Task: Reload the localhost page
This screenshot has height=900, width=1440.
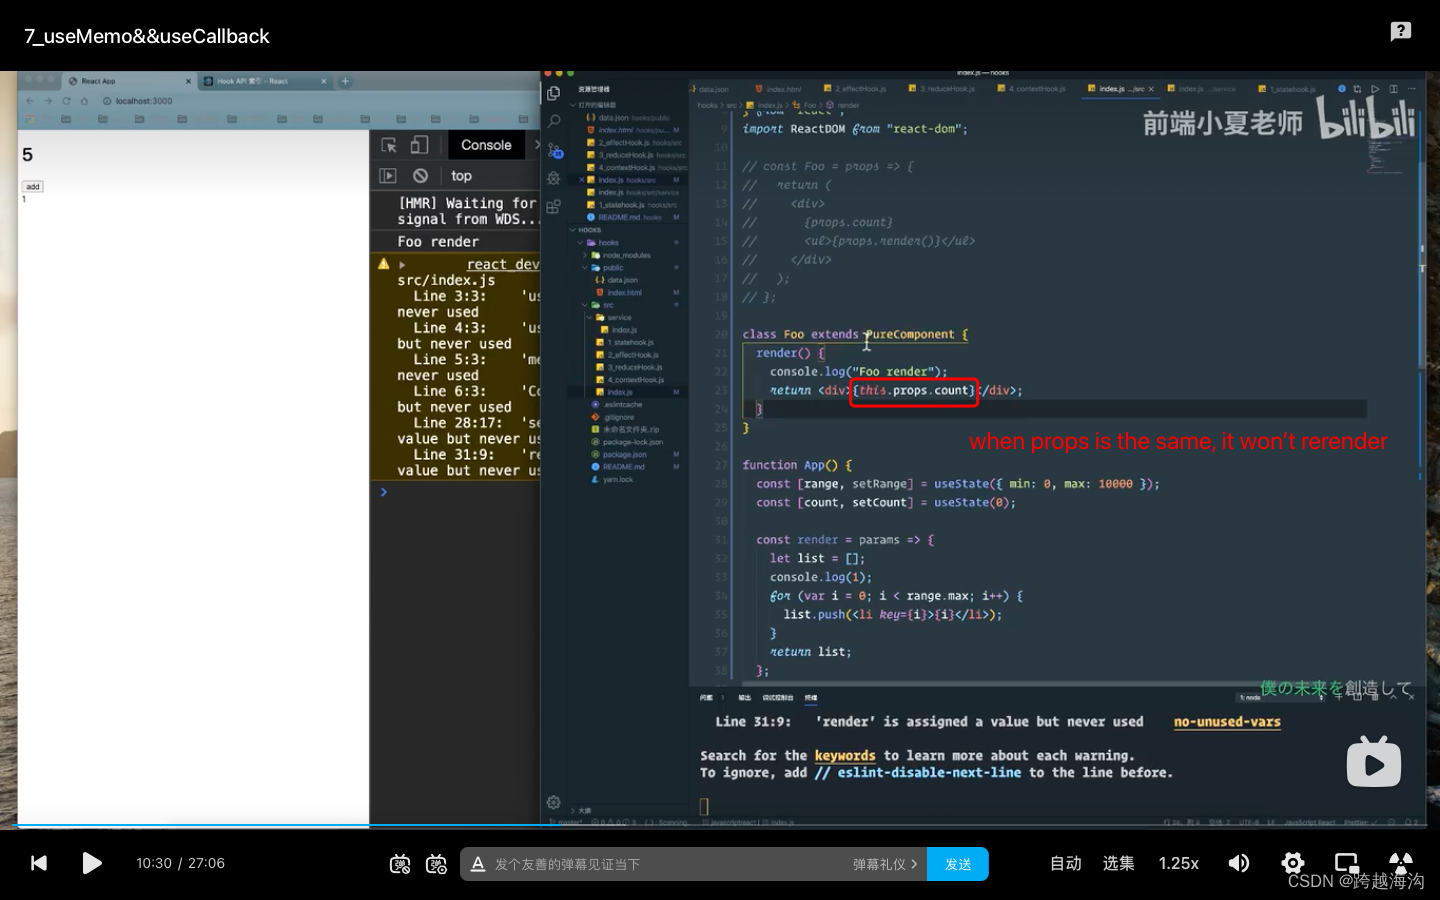Action: (x=66, y=101)
